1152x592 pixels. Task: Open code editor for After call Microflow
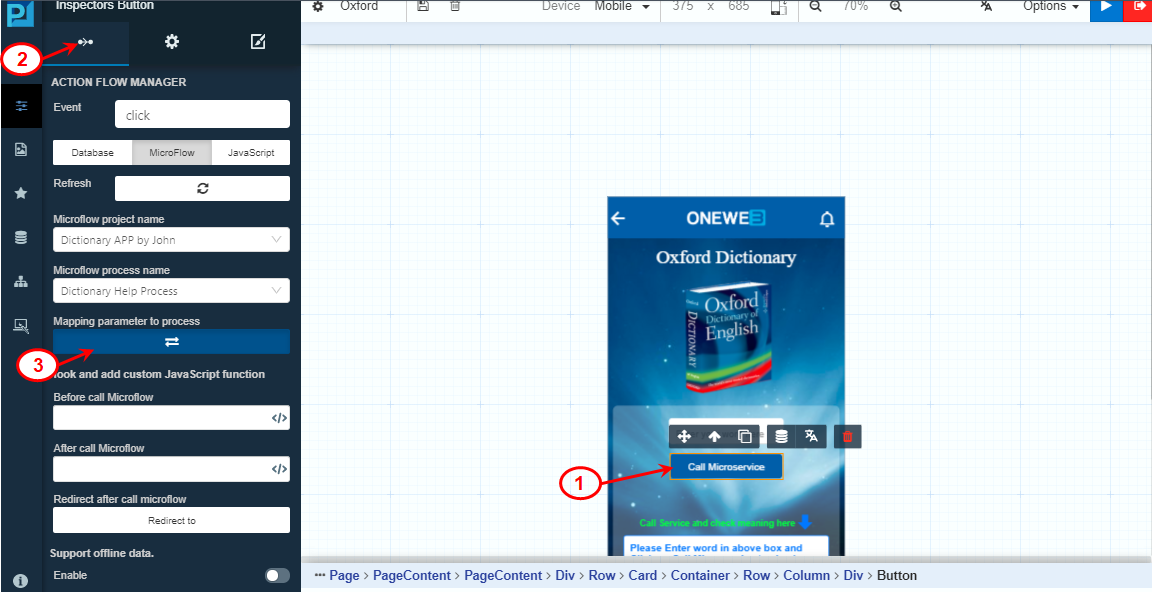click(x=279, y=469)
